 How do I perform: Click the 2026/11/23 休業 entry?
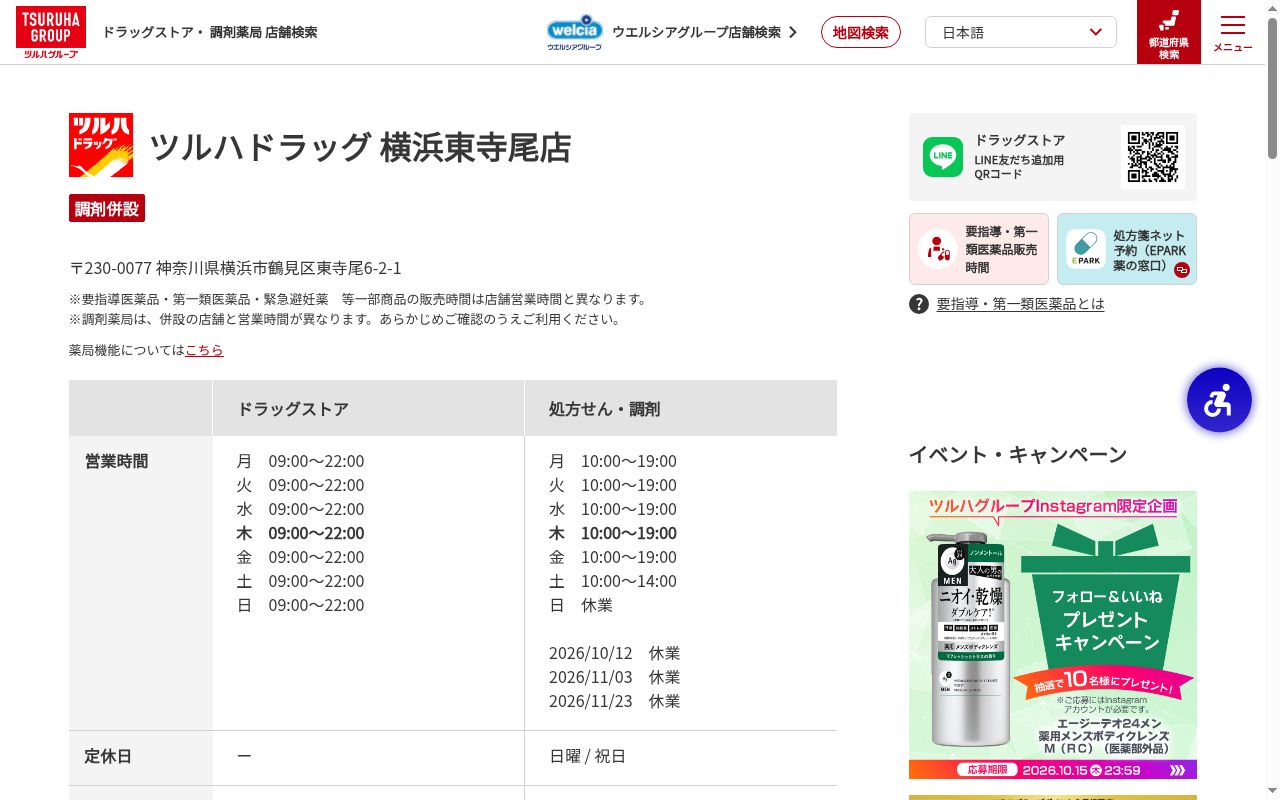[x=614, y=701]
